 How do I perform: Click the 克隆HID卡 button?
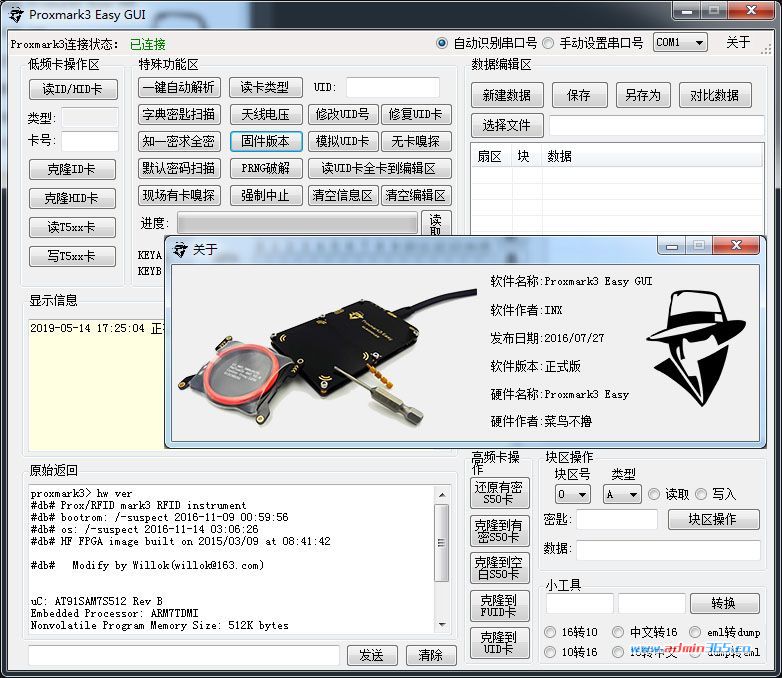pos(72,198)
